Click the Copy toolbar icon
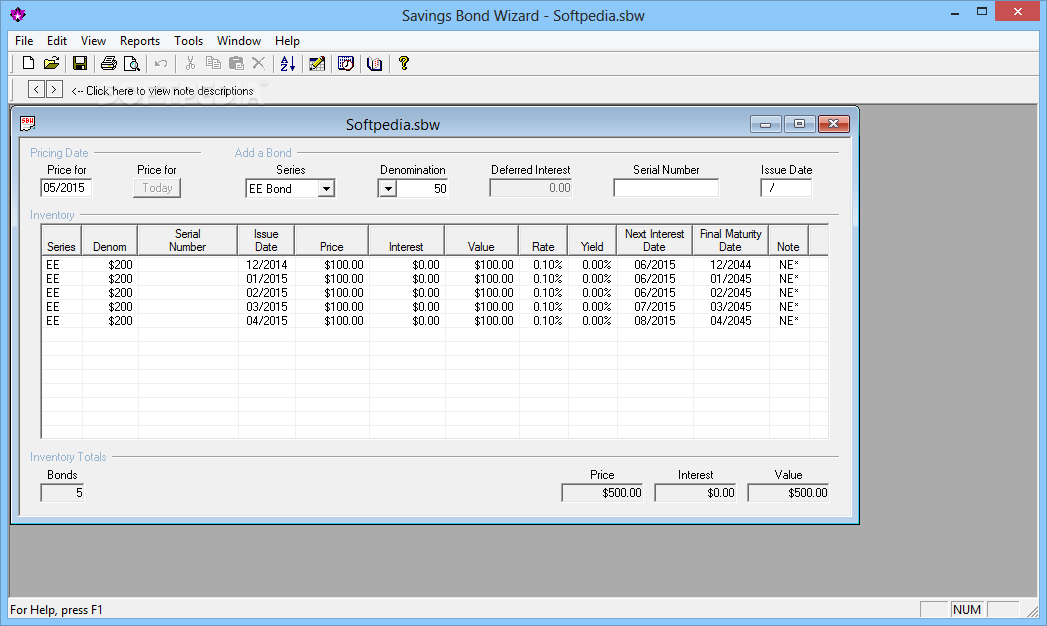Viewport: 1047px width, 626px height. (214, 63)
